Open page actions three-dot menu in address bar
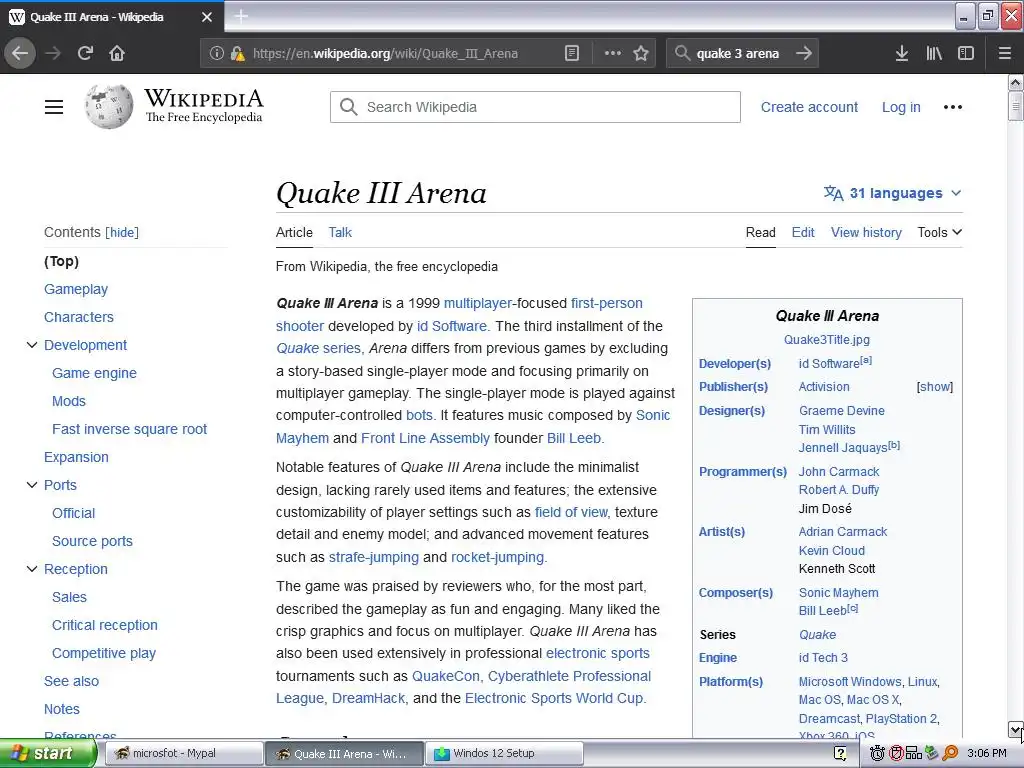The height and width of the screenshot is (768, 1024). click(613, 53)
